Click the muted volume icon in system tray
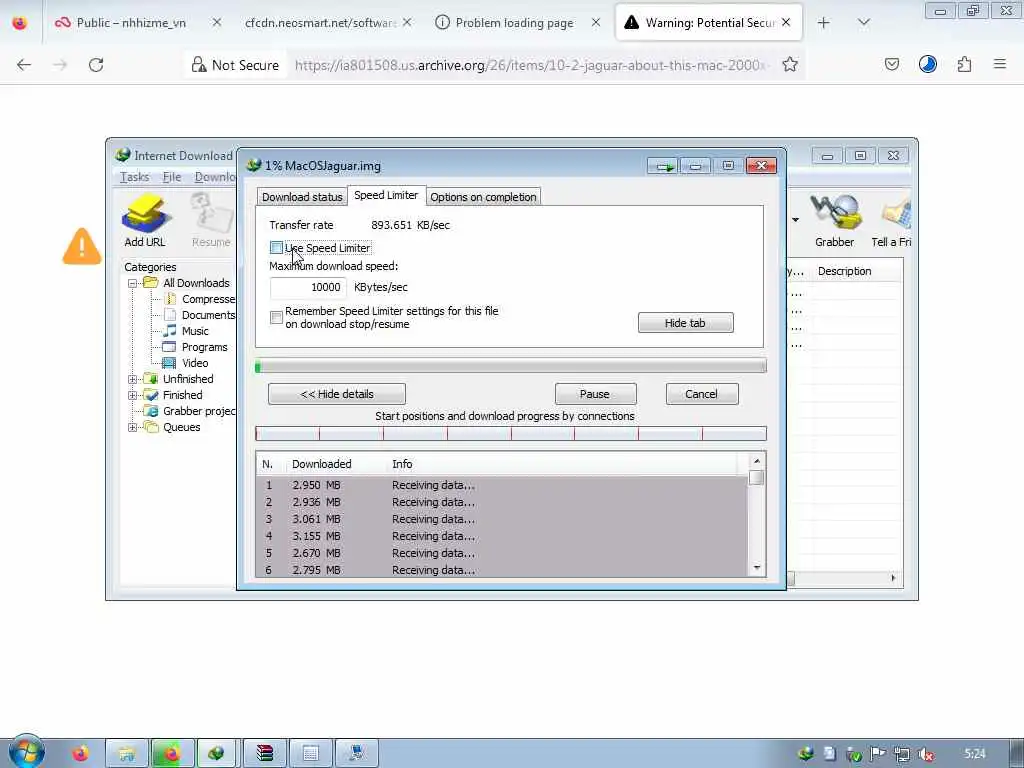 coord(925,754)
